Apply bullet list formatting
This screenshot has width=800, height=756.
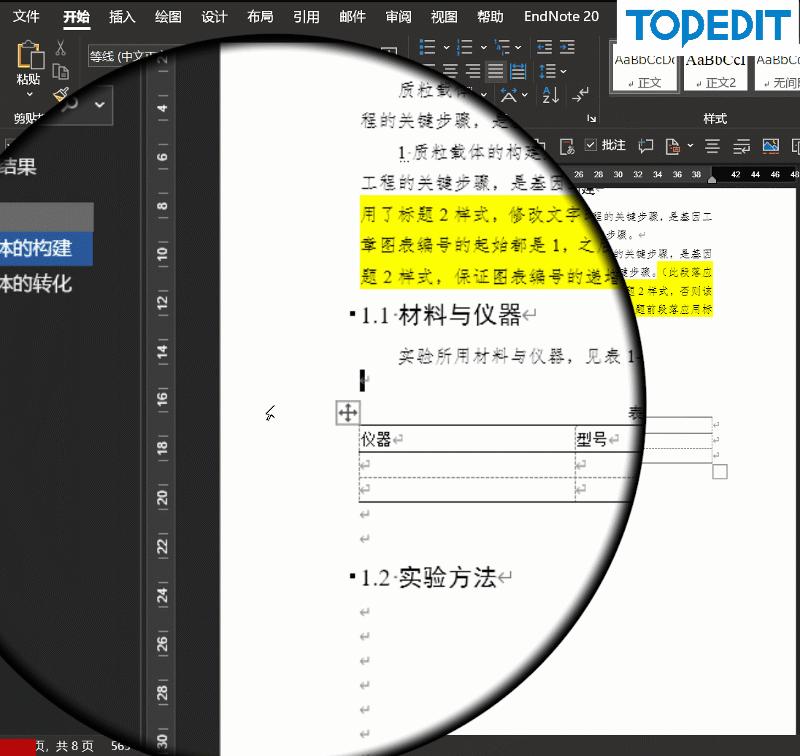(x=427, y=44)
